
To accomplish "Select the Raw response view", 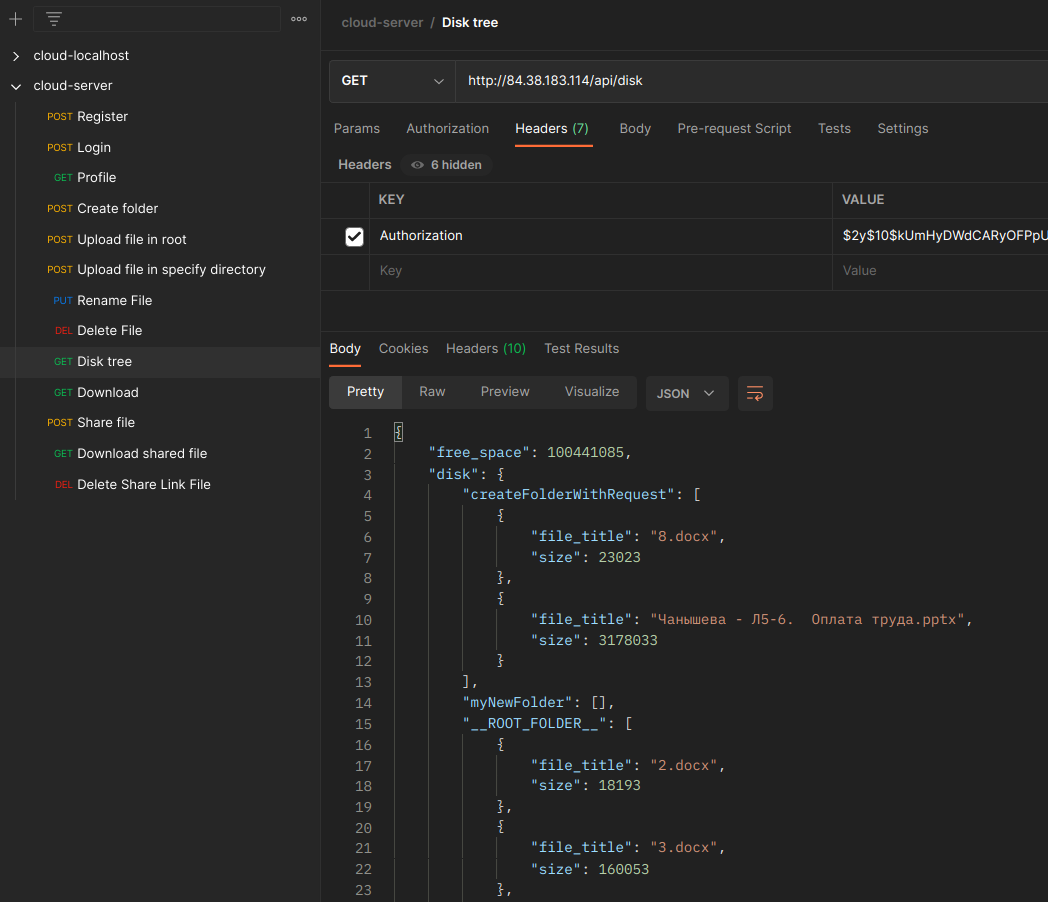I will [x=432, y=392].
